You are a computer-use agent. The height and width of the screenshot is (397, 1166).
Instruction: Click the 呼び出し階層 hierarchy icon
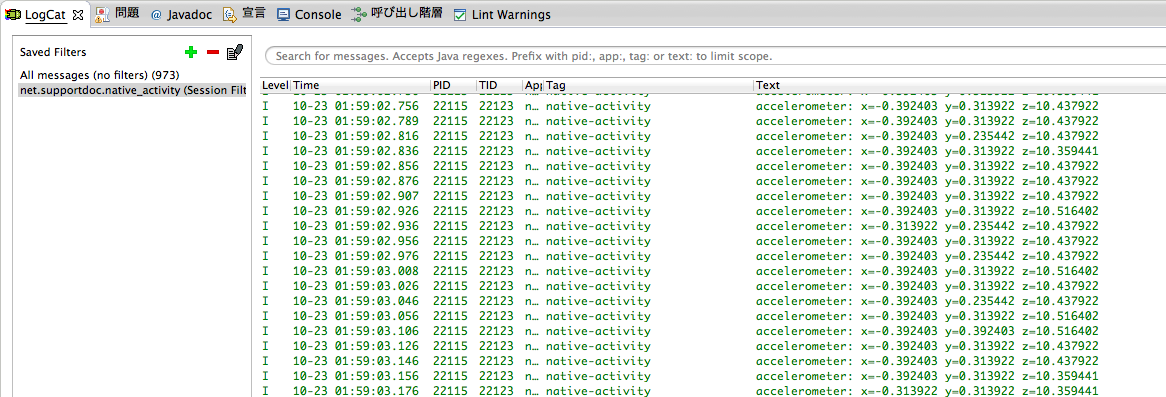click(360, 14)
